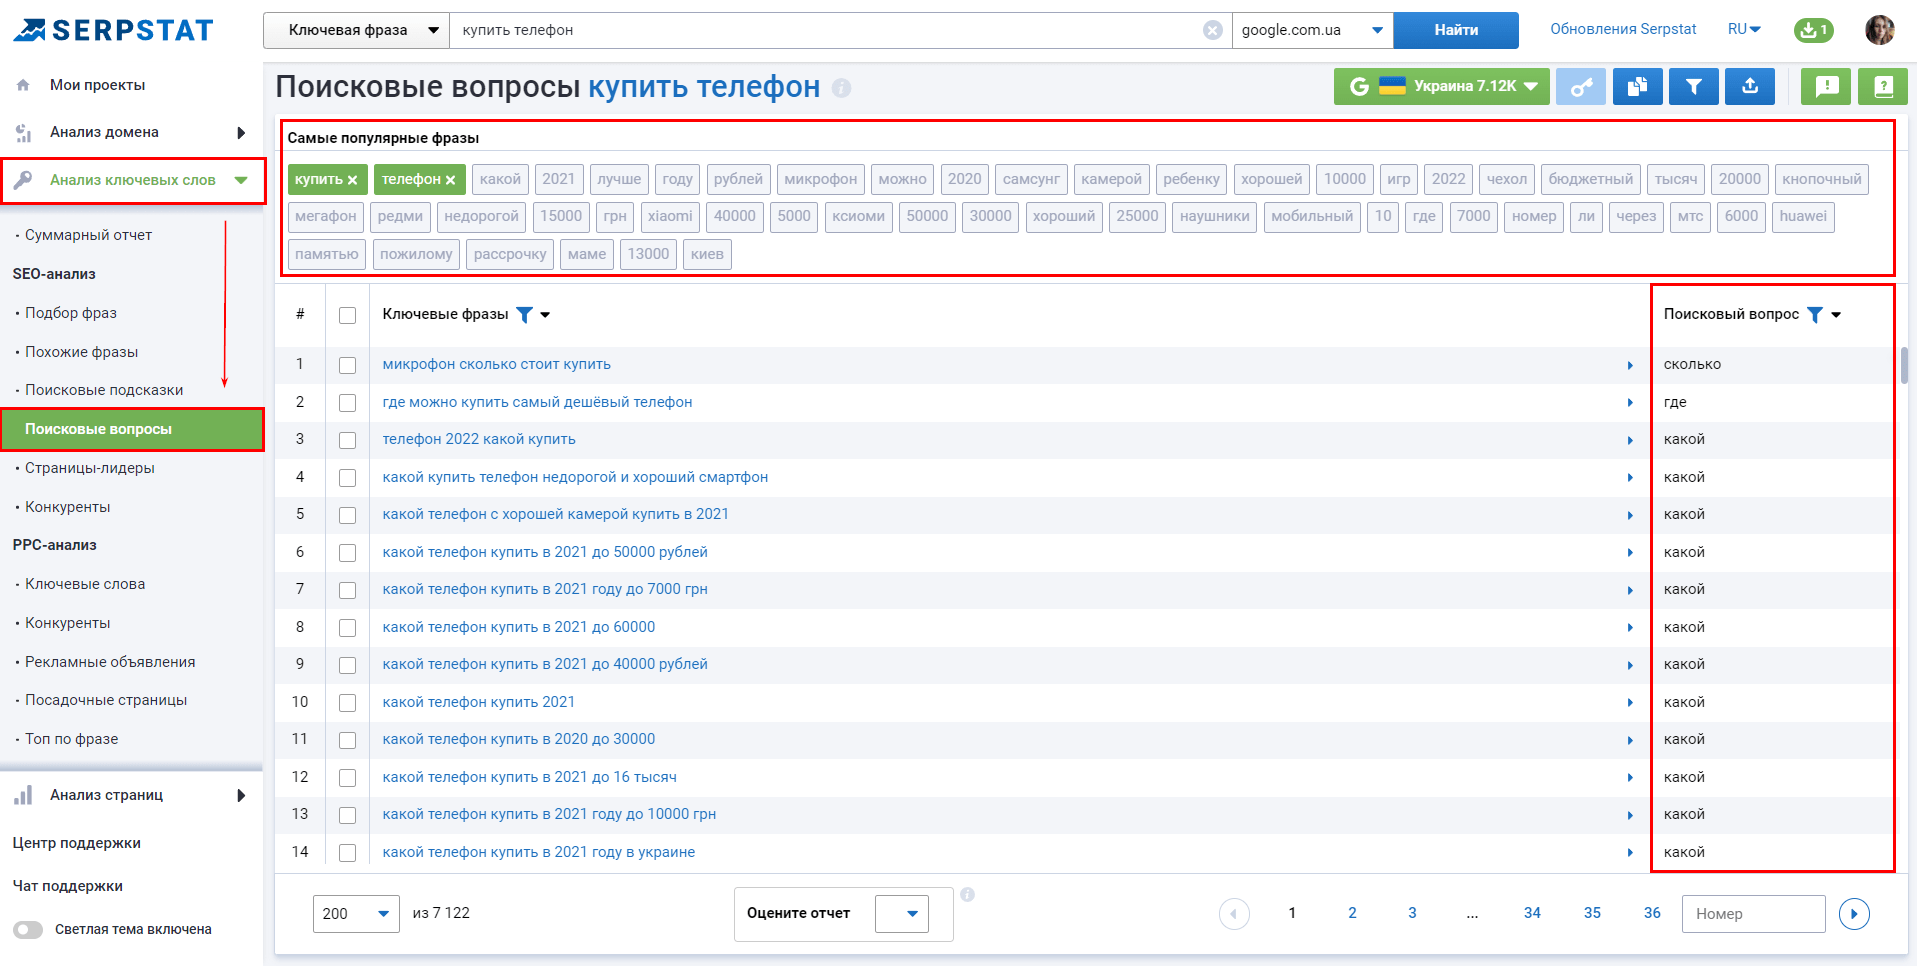Screen dimensions: 1917x966
Task: Open Страницы-лидеры in the sidebar
Action: (x=90, y=468)
